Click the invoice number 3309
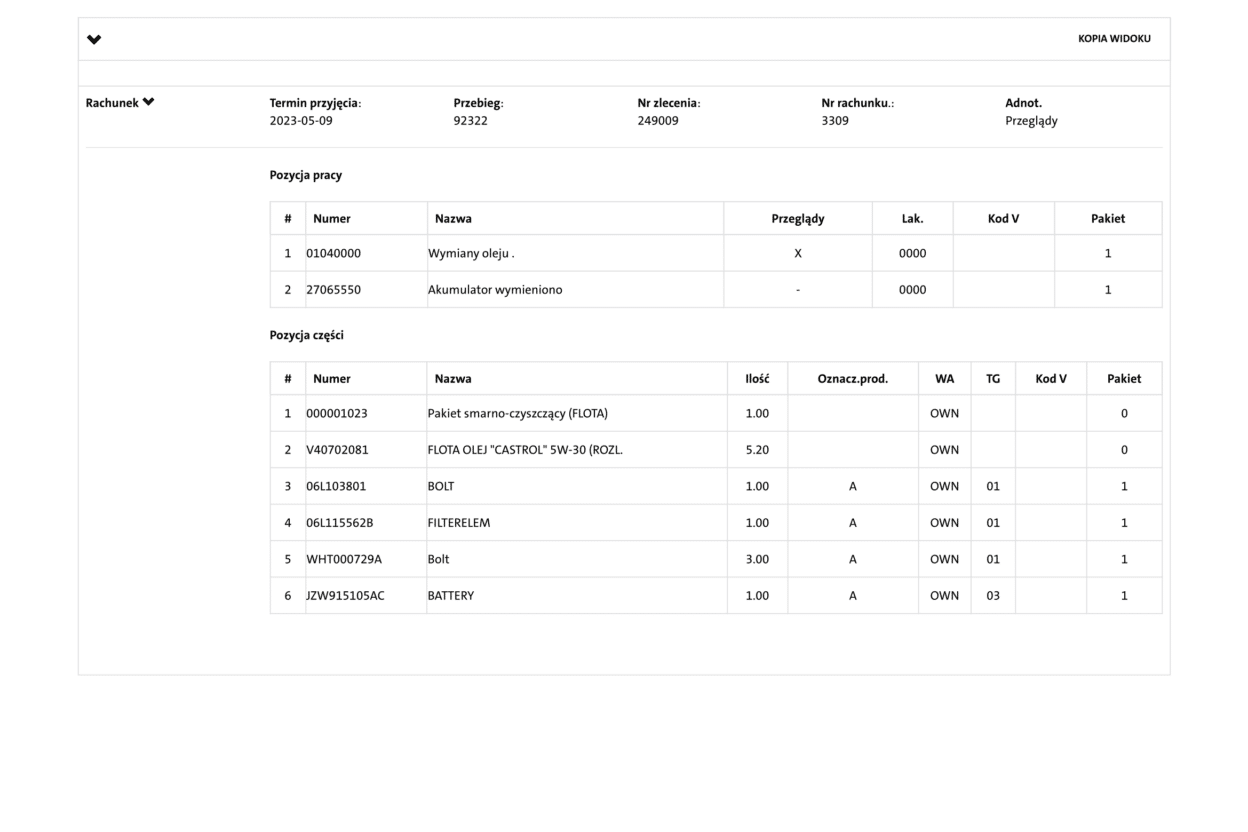This screenshot has width=1248, height=832. click(835, 121)
